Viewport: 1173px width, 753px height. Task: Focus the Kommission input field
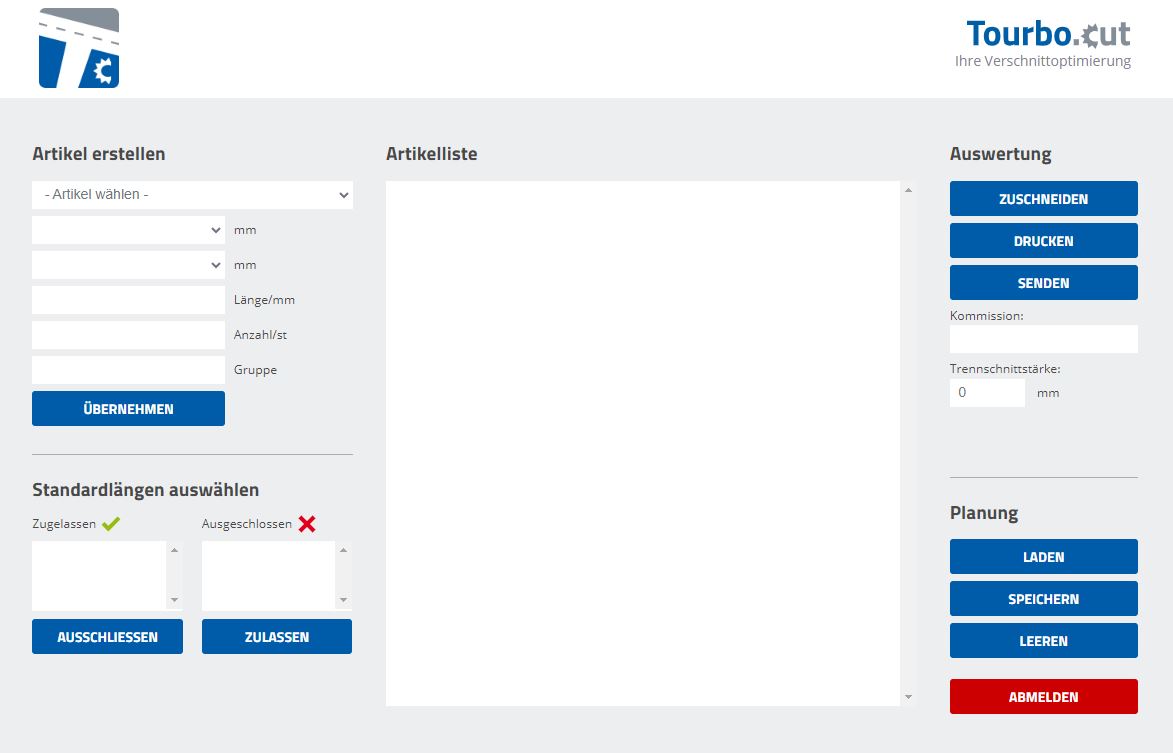pyautogui.click(x=1044, y=339)
